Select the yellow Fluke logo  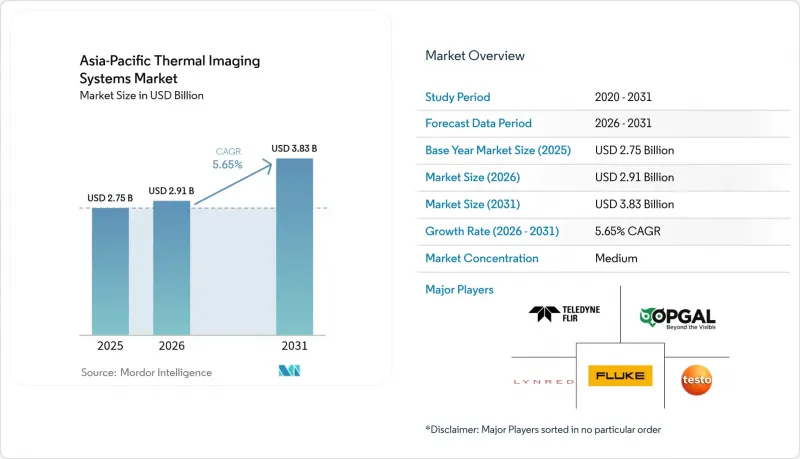point(620,376)
